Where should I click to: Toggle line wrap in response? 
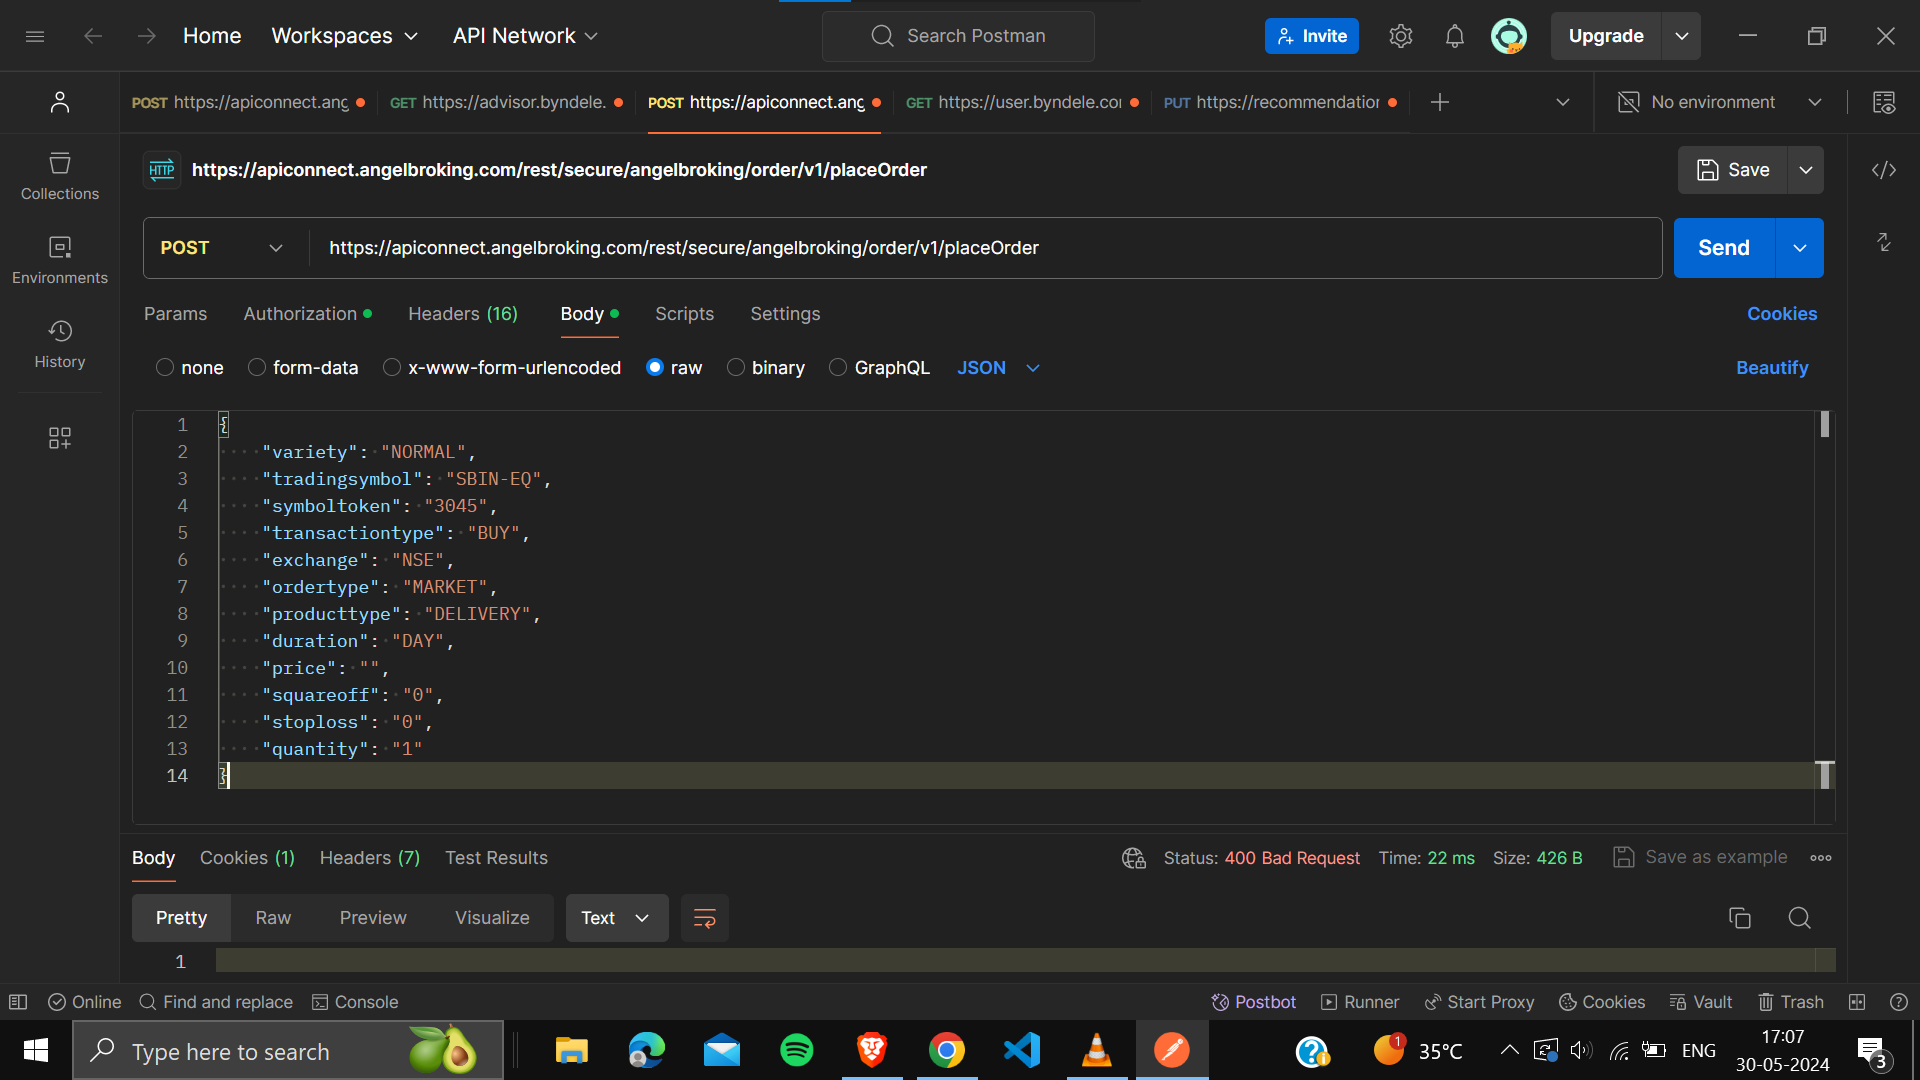[x=705, y=918]
